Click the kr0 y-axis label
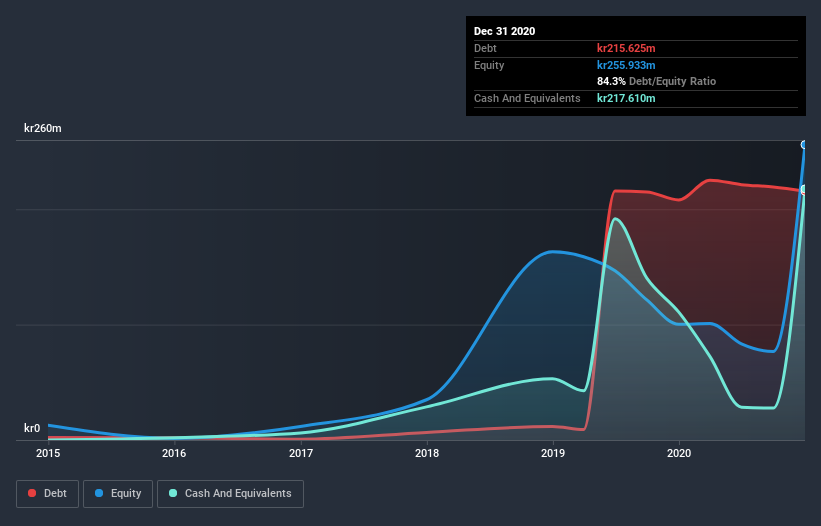The height and width of the screenshot is (526, 821). (32, 428)
